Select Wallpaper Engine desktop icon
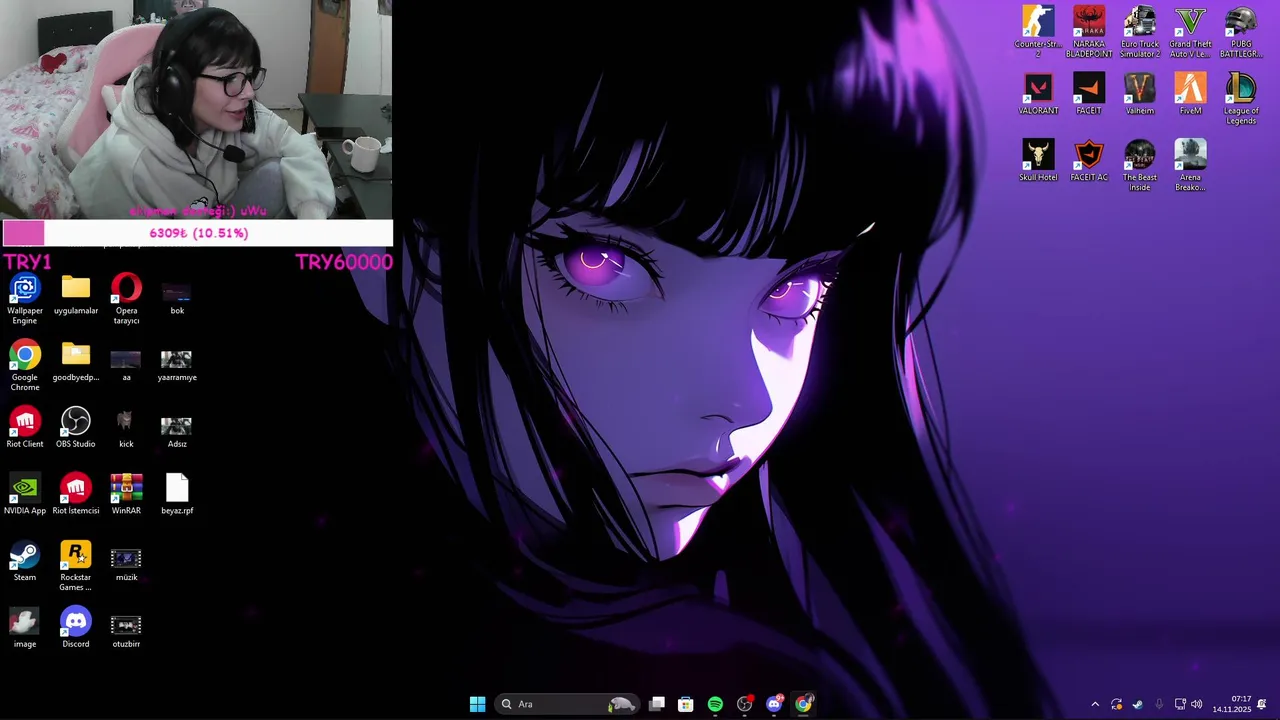1280x720 pixels. point(25,299)
